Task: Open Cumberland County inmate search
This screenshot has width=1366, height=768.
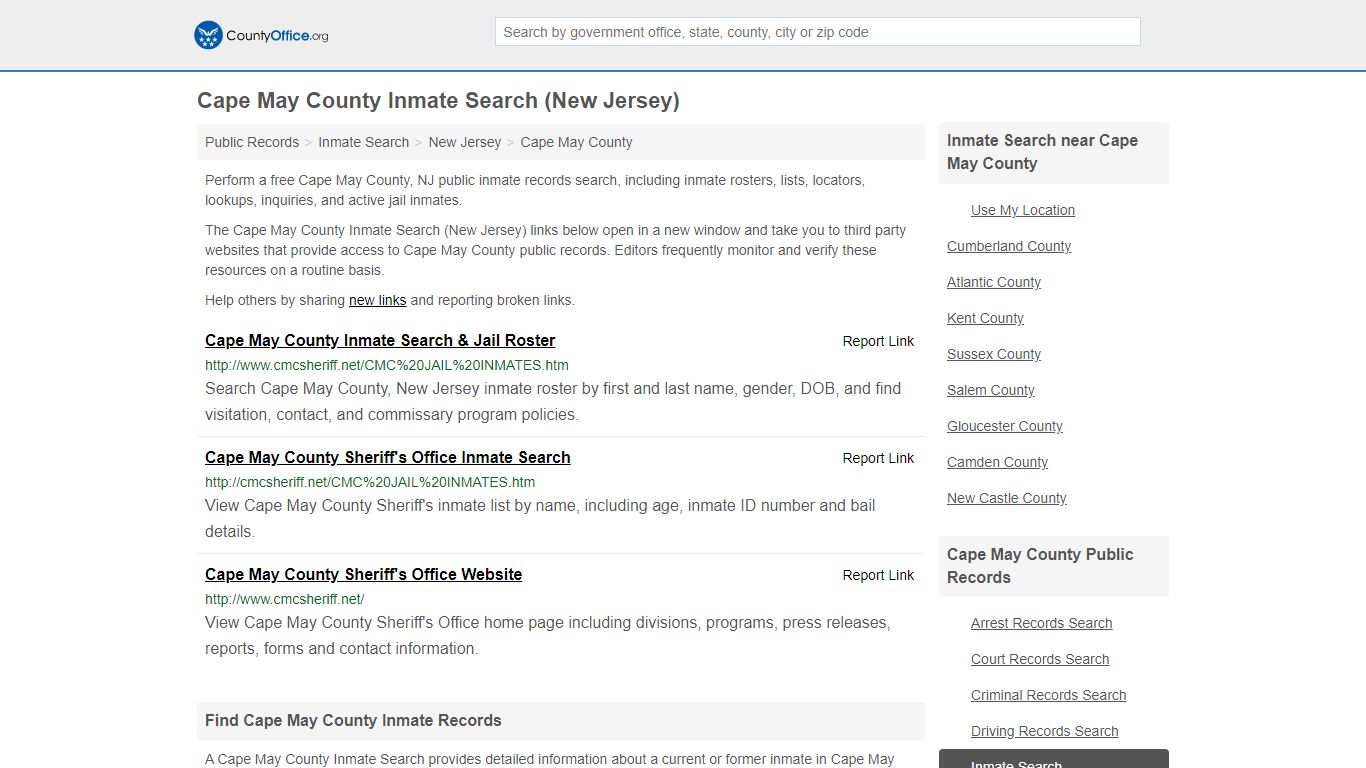Action: [x=1009, y=246]
